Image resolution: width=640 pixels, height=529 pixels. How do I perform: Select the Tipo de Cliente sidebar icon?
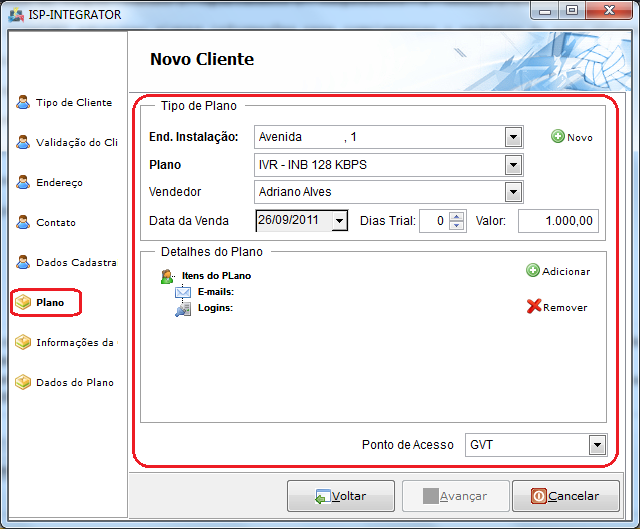(x=23, y=103)
